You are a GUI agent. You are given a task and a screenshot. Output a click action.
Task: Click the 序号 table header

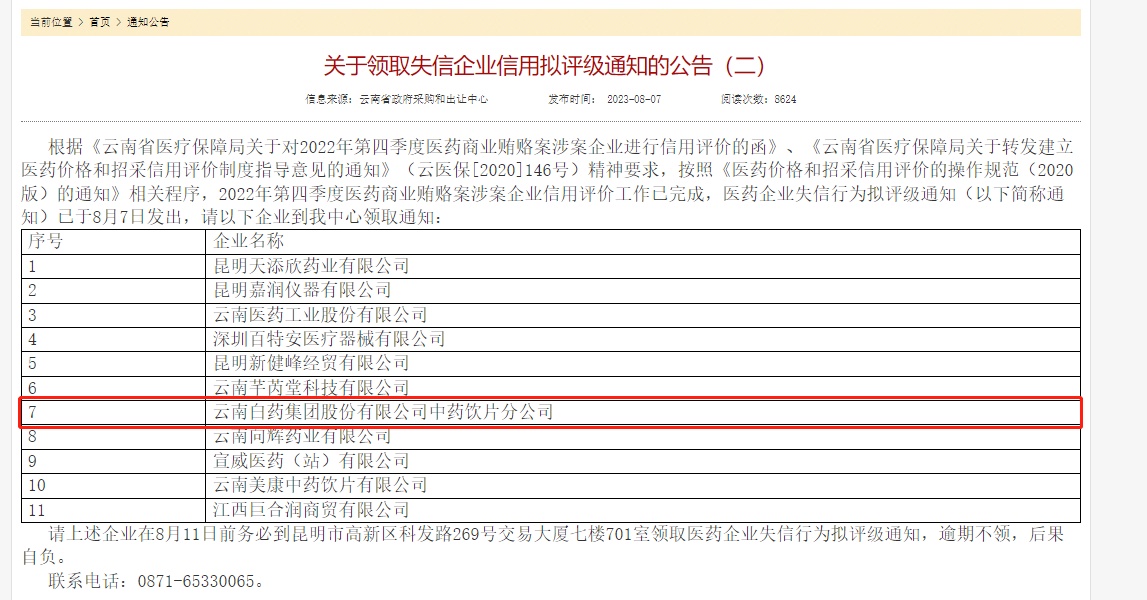coord(113,241)
